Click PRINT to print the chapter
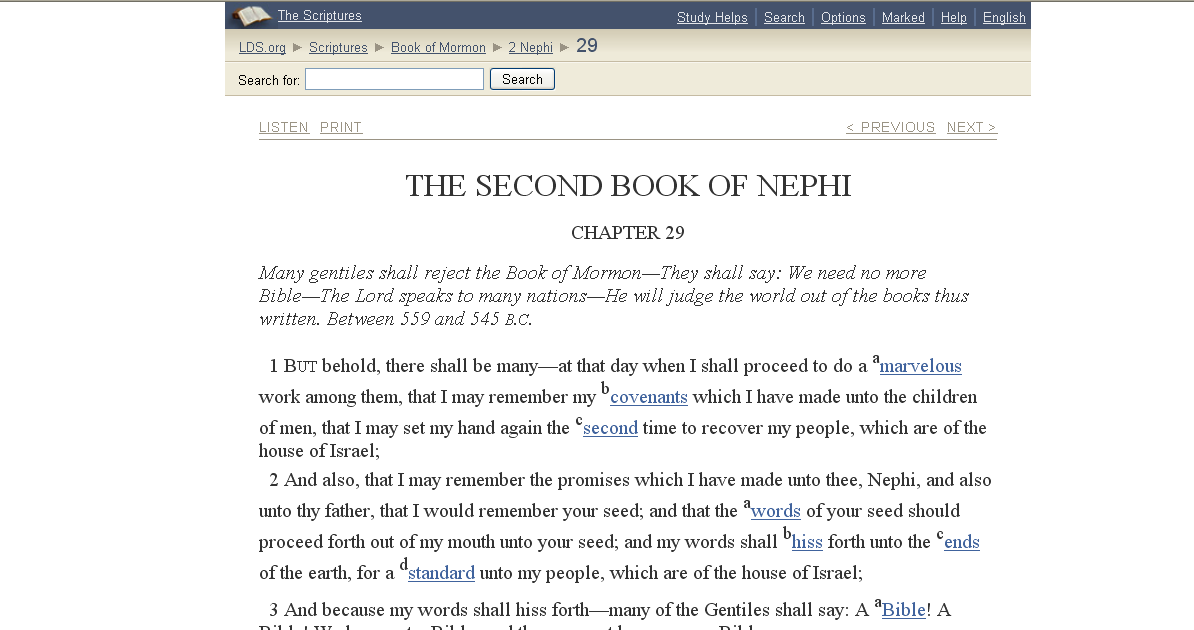The image size is (1194, 630). coord(340,127)
